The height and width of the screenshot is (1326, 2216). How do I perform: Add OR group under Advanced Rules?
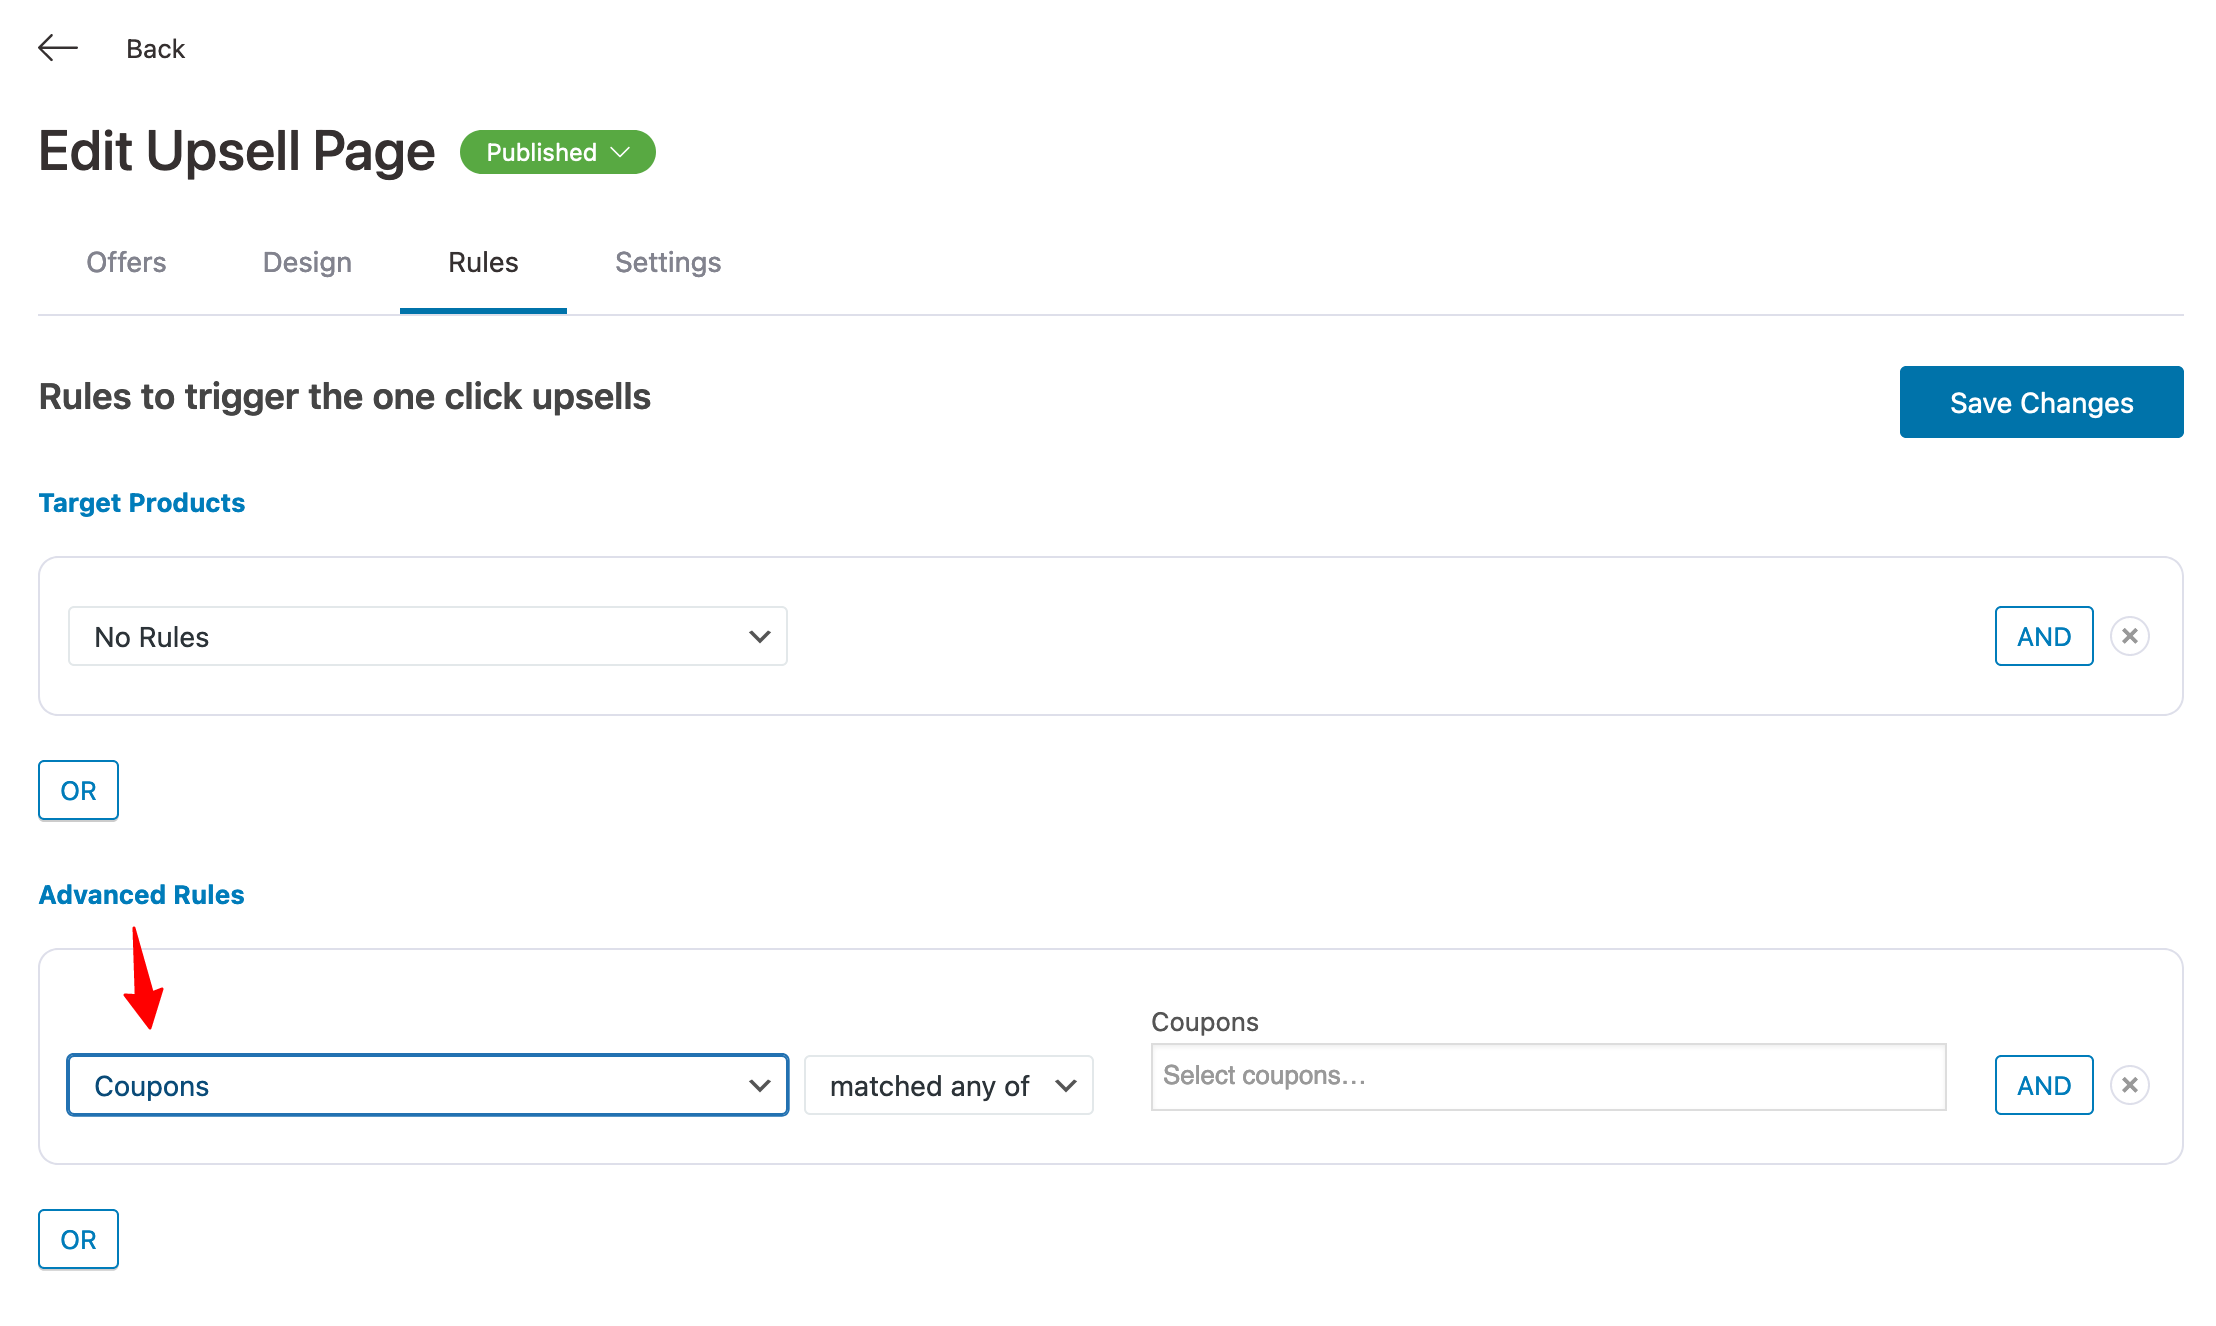pyautogui.click(x=78, y=1239)
